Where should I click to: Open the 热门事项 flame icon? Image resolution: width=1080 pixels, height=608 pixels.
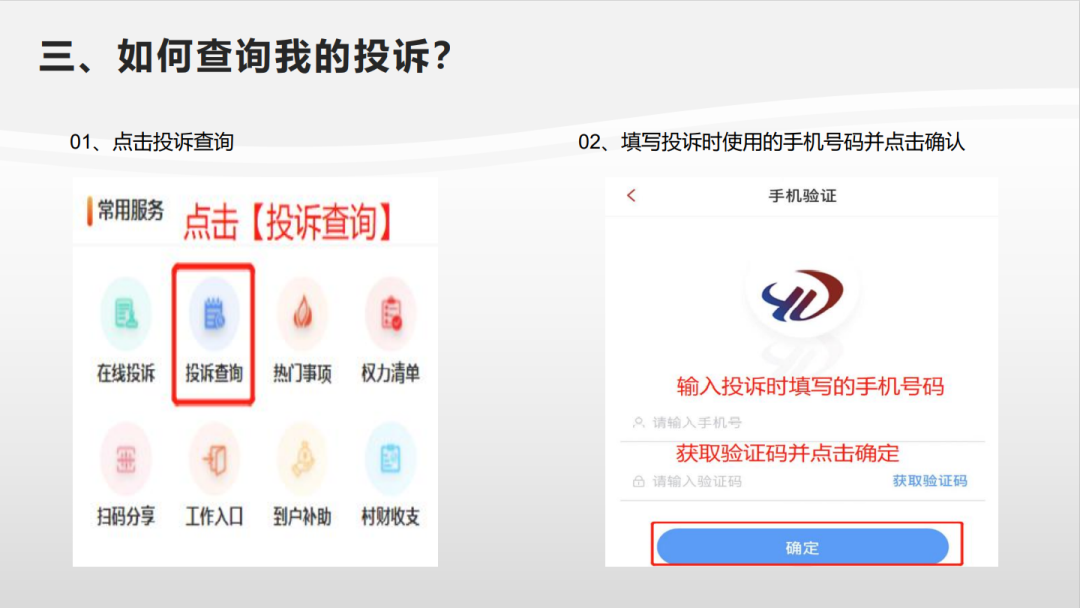(x=302, y=314)
